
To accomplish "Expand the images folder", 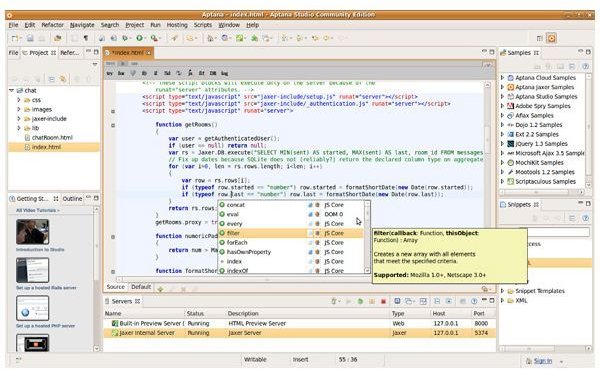I will (18, 109).
